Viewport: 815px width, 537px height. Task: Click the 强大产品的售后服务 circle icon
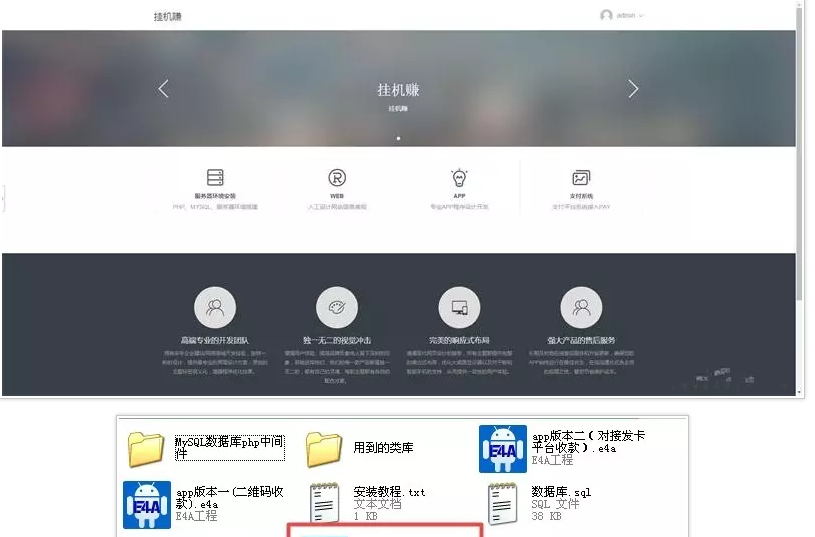(581, 307)
